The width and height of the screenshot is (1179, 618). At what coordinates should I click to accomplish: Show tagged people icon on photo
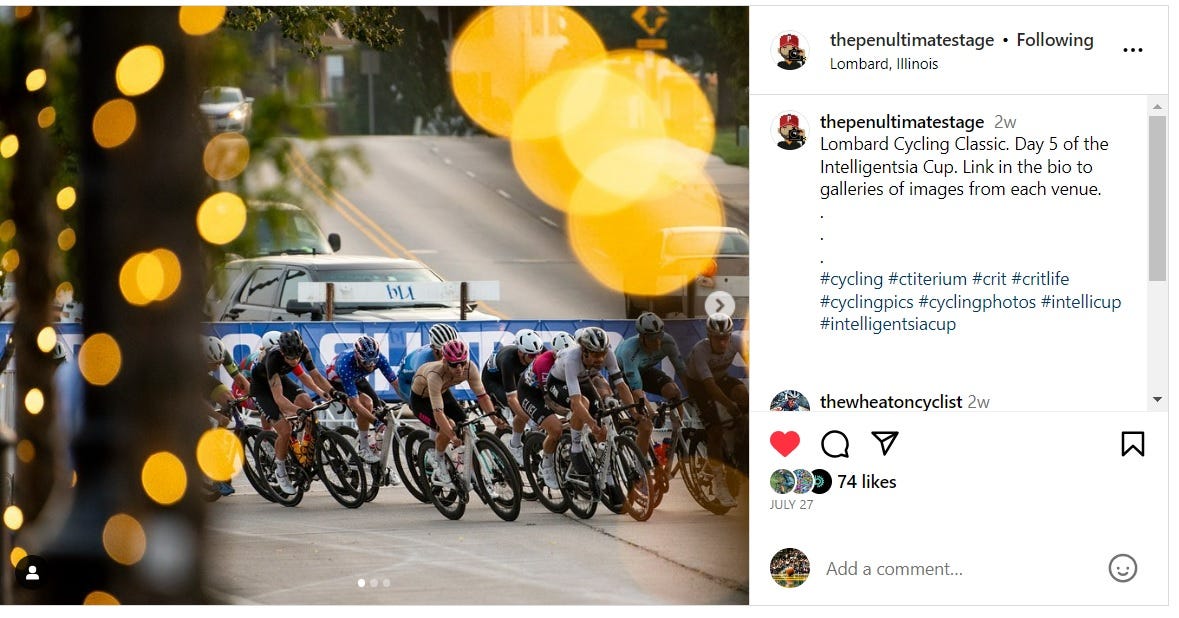coord(32,574)
